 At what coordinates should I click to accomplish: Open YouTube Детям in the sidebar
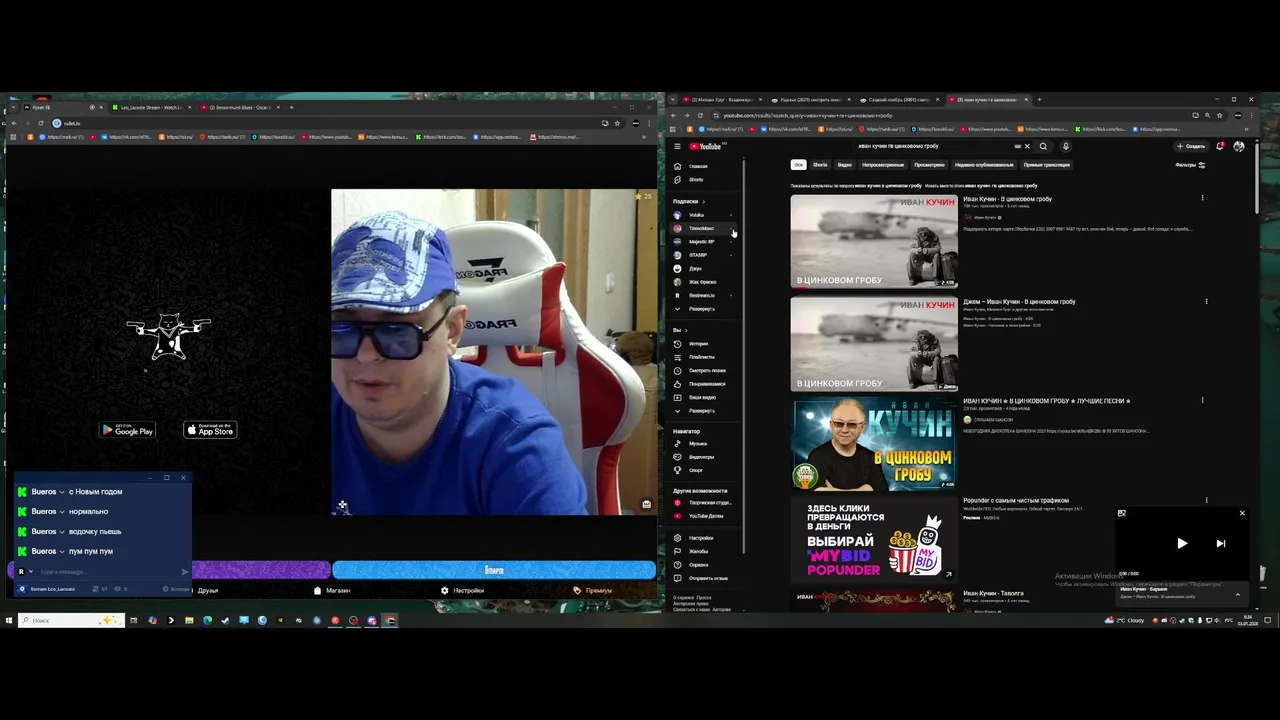706,516
